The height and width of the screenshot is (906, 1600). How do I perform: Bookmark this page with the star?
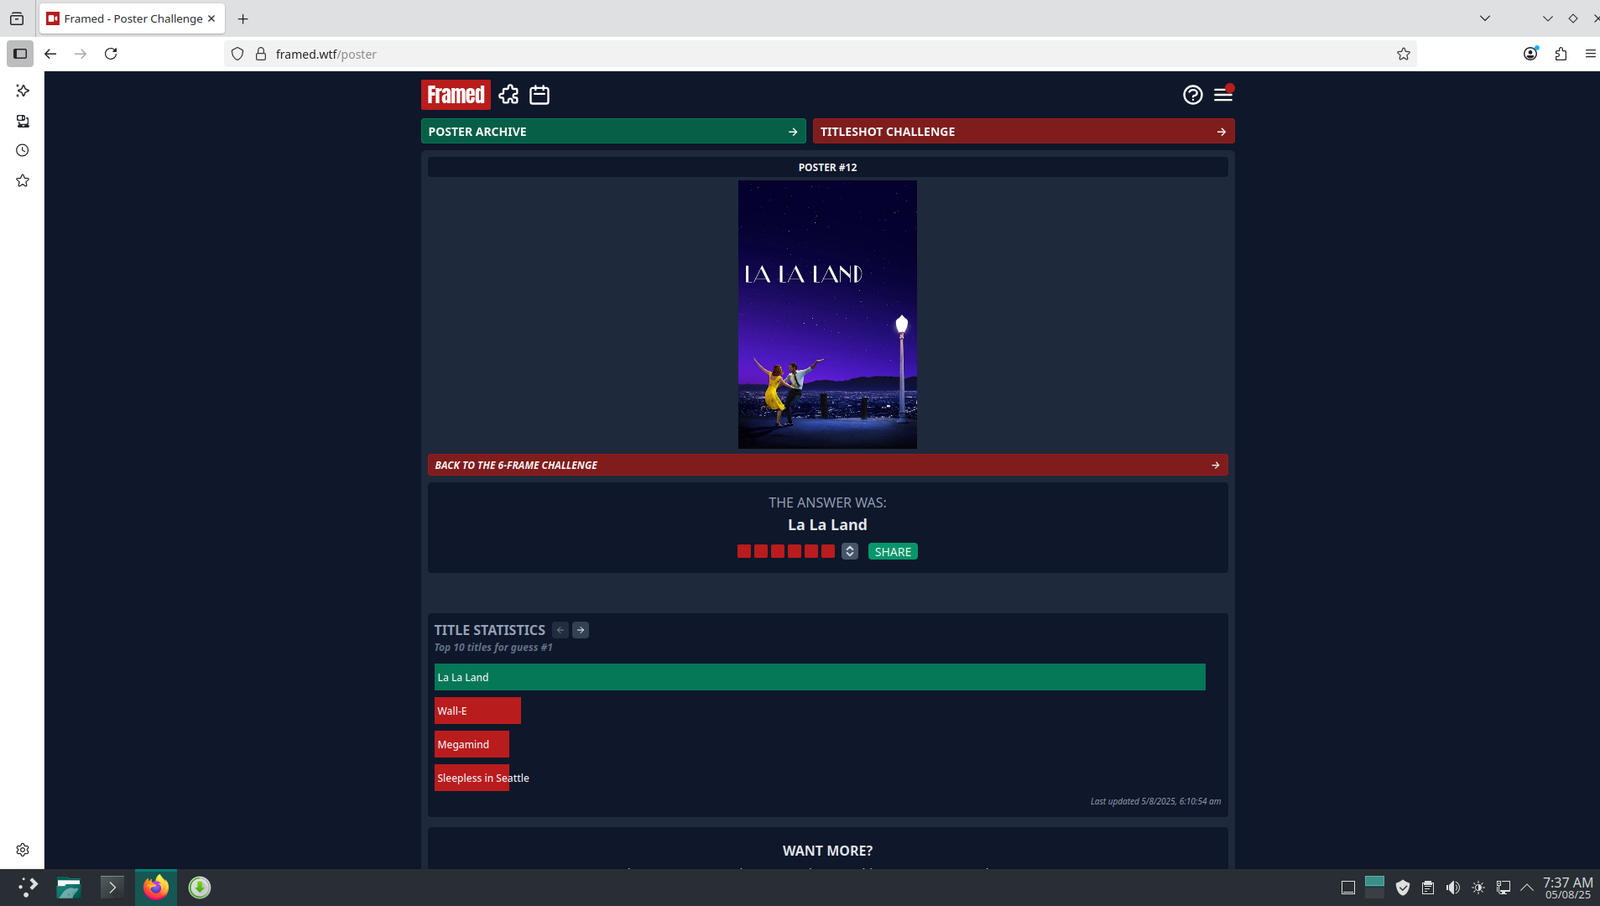click(1403, 54)
